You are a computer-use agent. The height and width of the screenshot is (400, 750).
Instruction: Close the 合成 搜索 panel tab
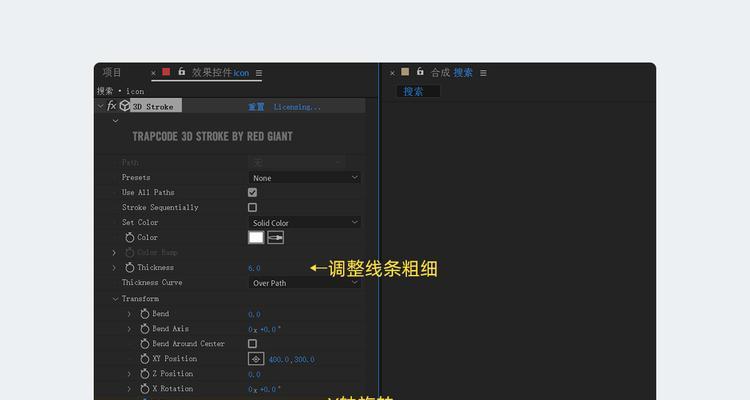point(392,73)
